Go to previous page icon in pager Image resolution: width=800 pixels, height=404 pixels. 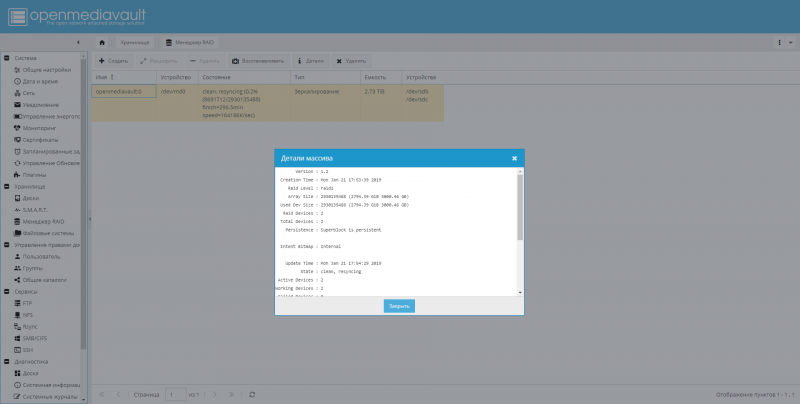tap(118, 395)
